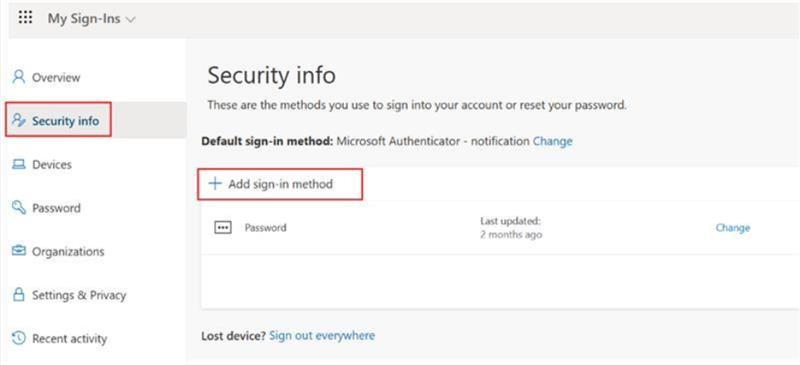Click the Recent activity clock icon

pos(19,338)
